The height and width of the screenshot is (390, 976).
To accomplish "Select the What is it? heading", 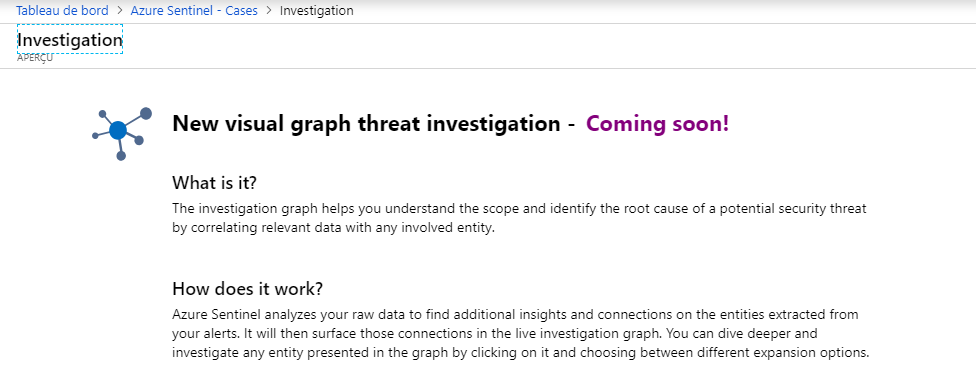I will (x=215, y=183).
